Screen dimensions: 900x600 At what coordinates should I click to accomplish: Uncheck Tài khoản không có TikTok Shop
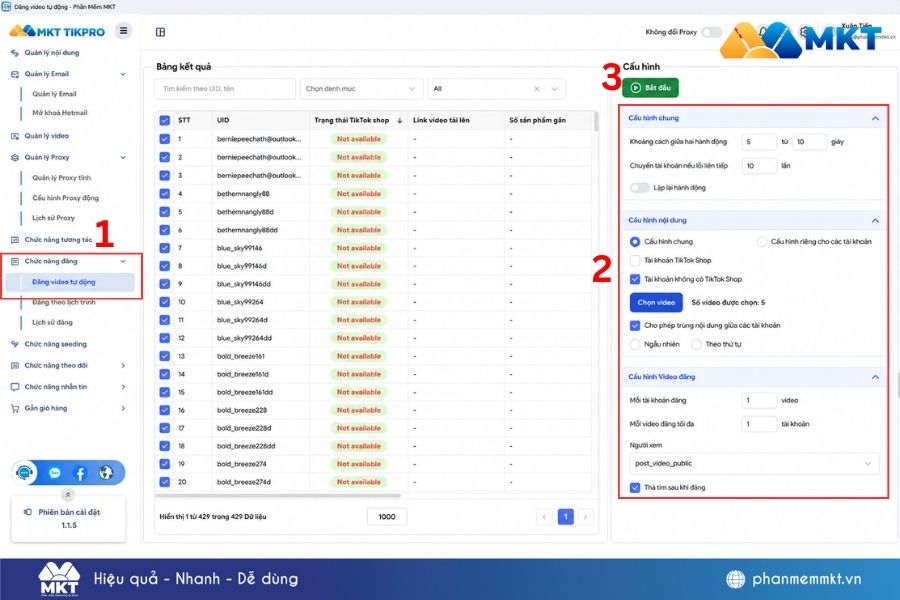[x=635, y=279]
